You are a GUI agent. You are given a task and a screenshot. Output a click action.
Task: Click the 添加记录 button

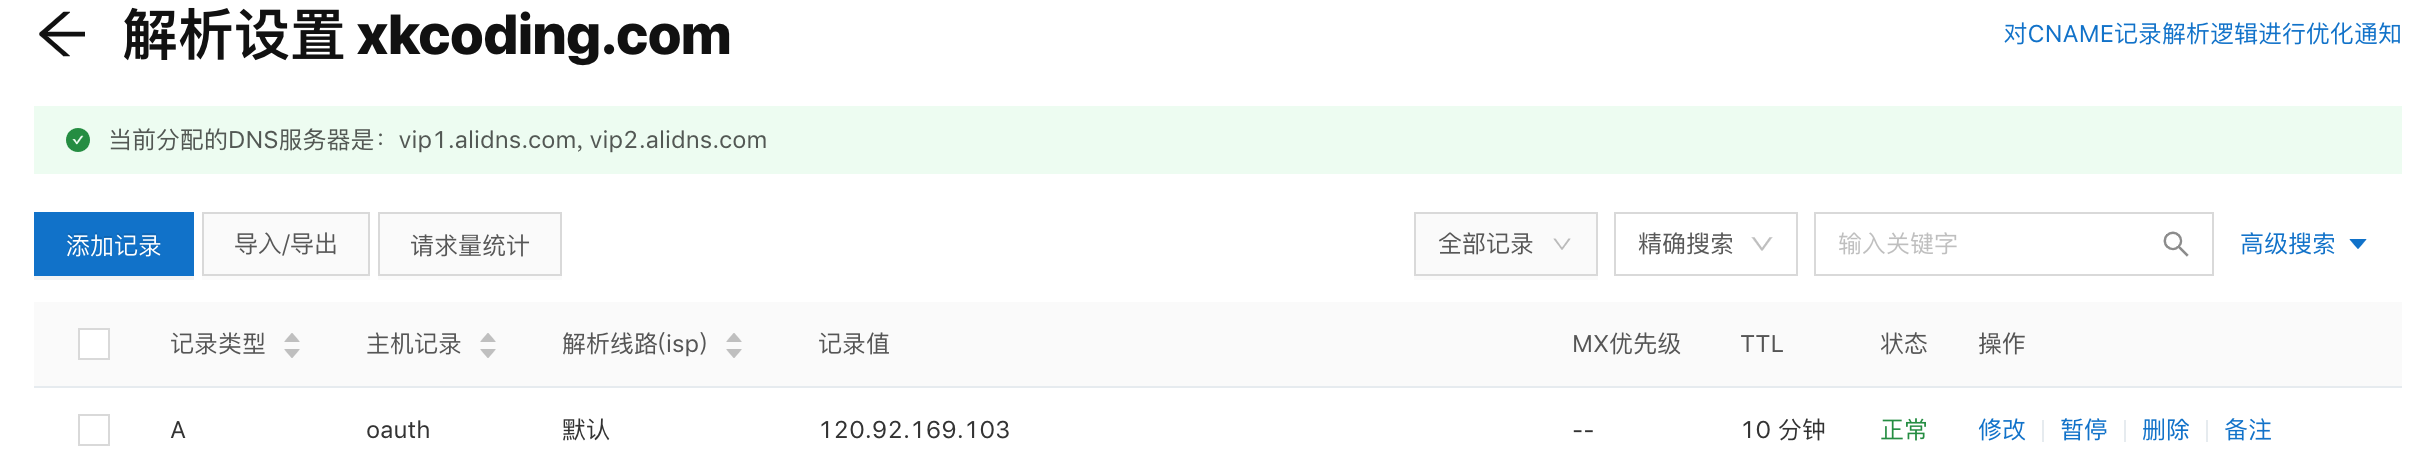(114, 244)
